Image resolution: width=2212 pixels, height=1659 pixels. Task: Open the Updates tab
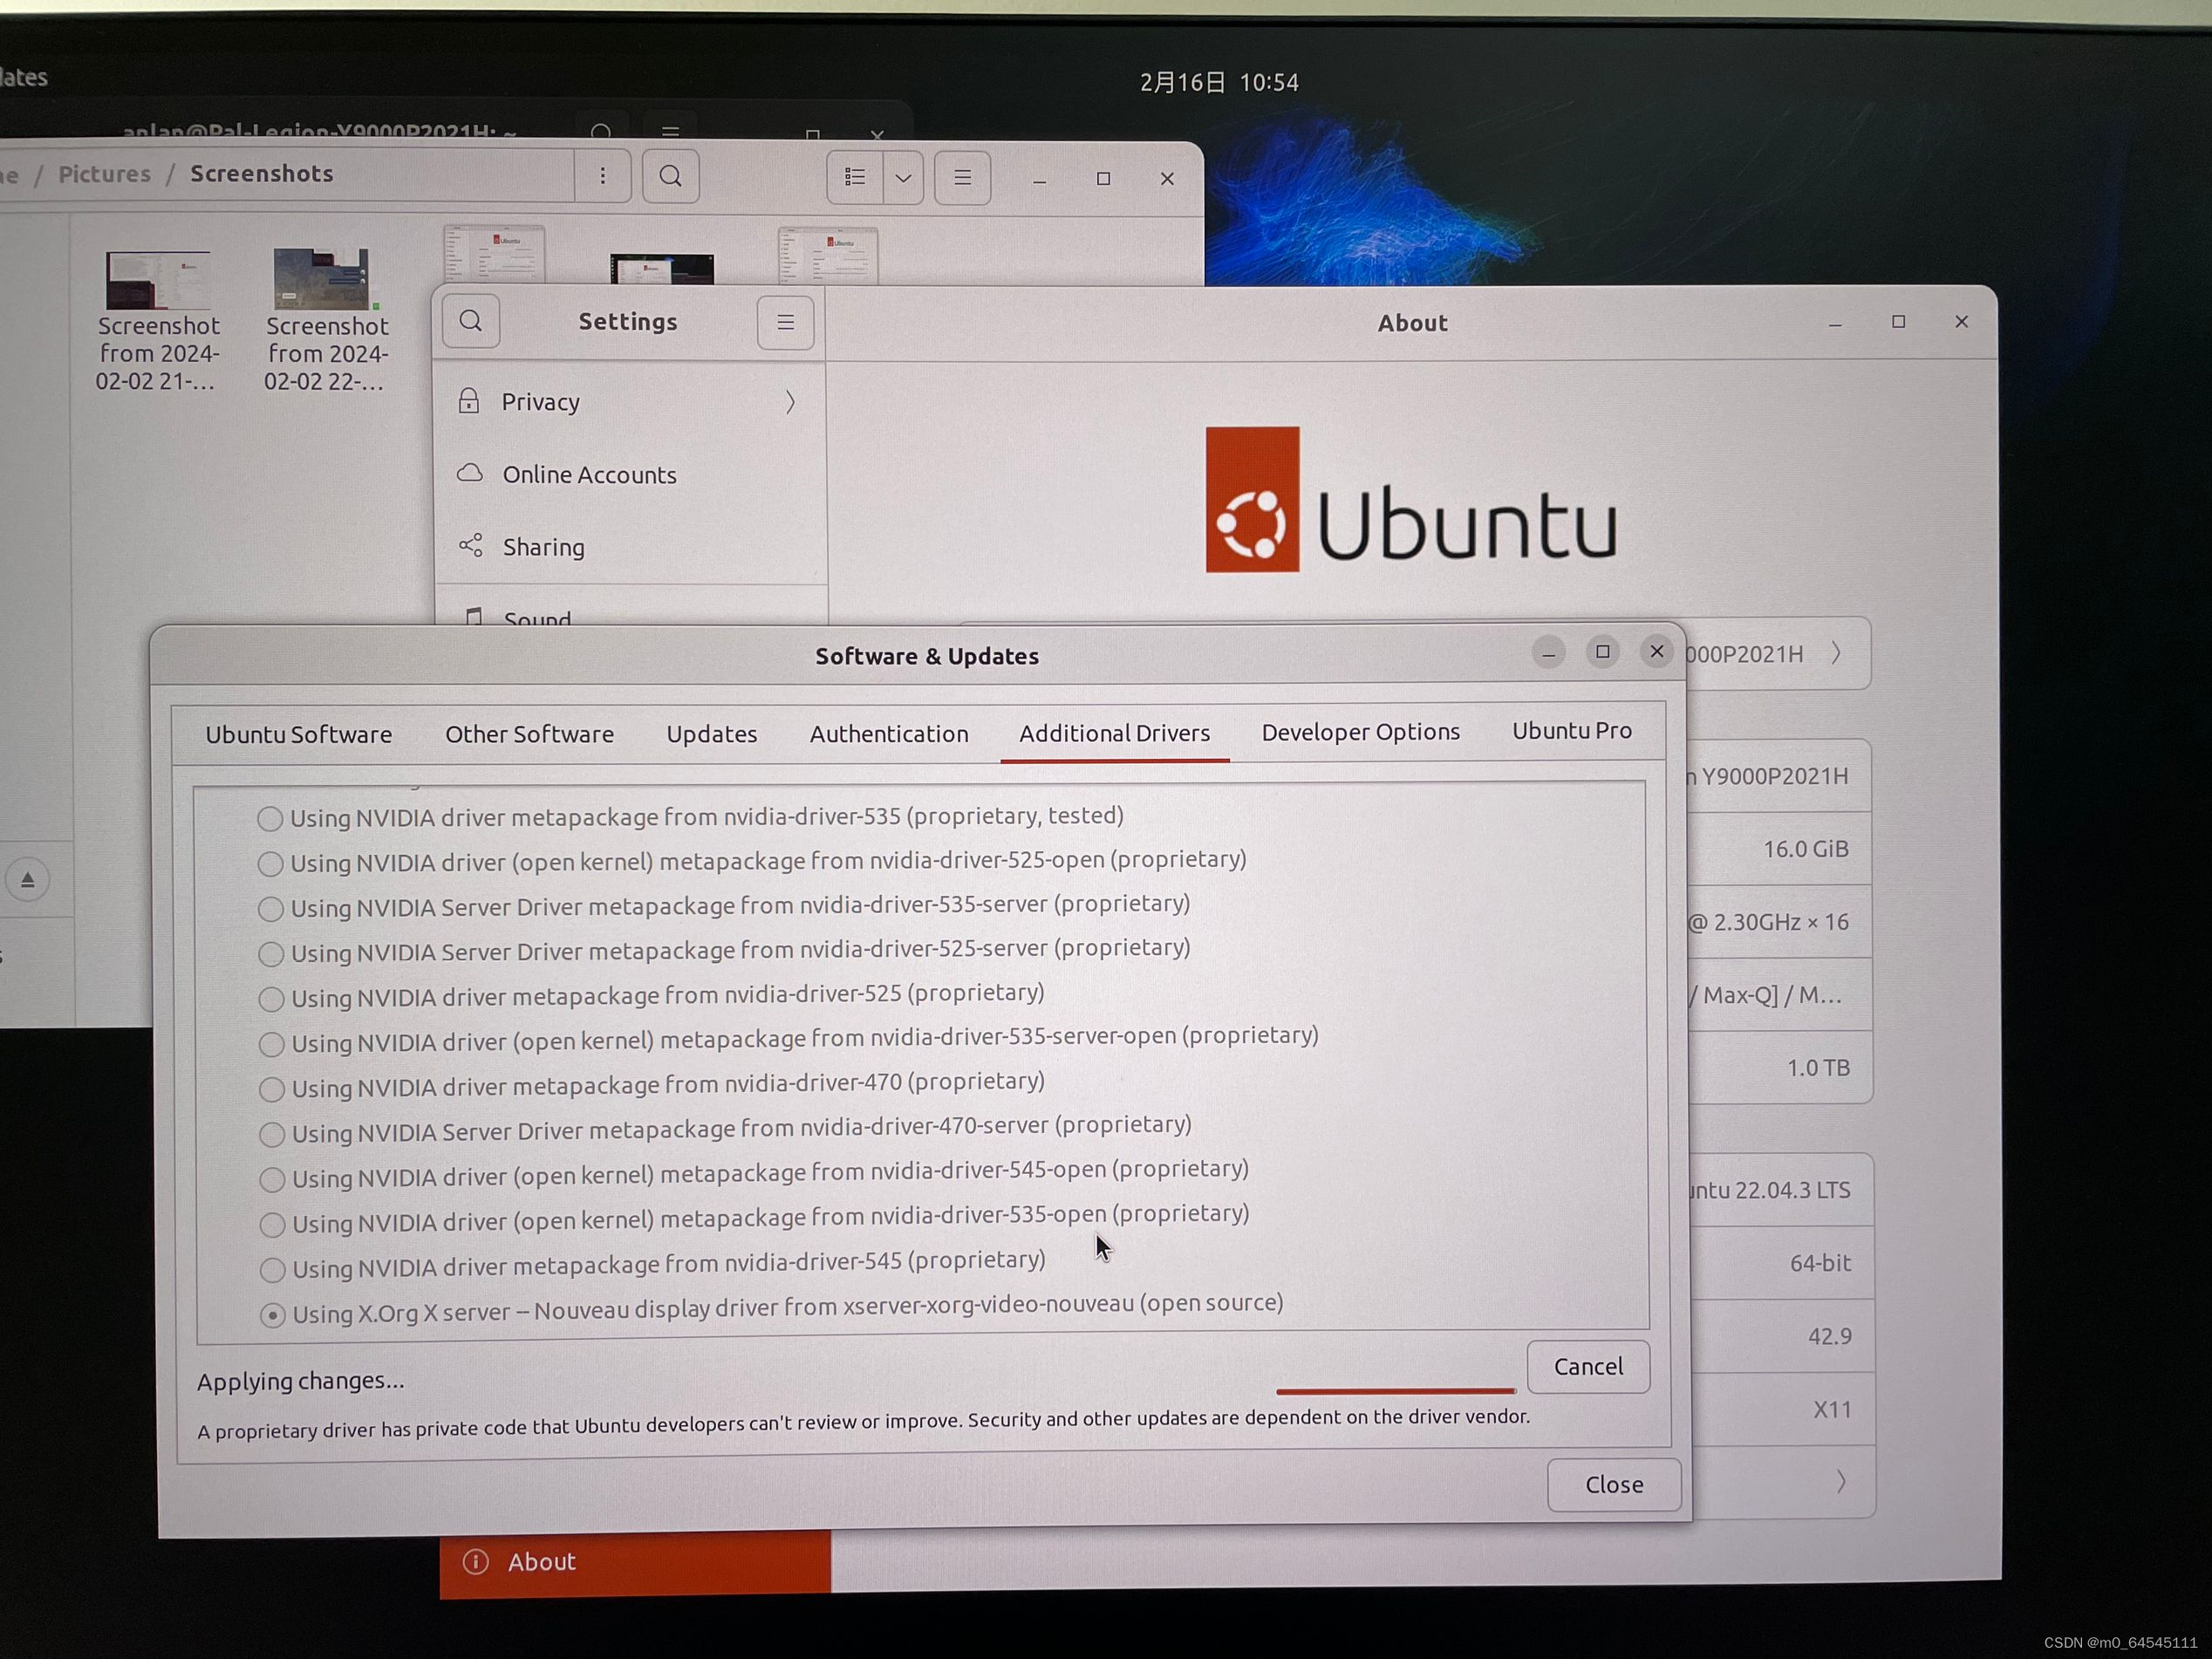click(x=711, y=734)
